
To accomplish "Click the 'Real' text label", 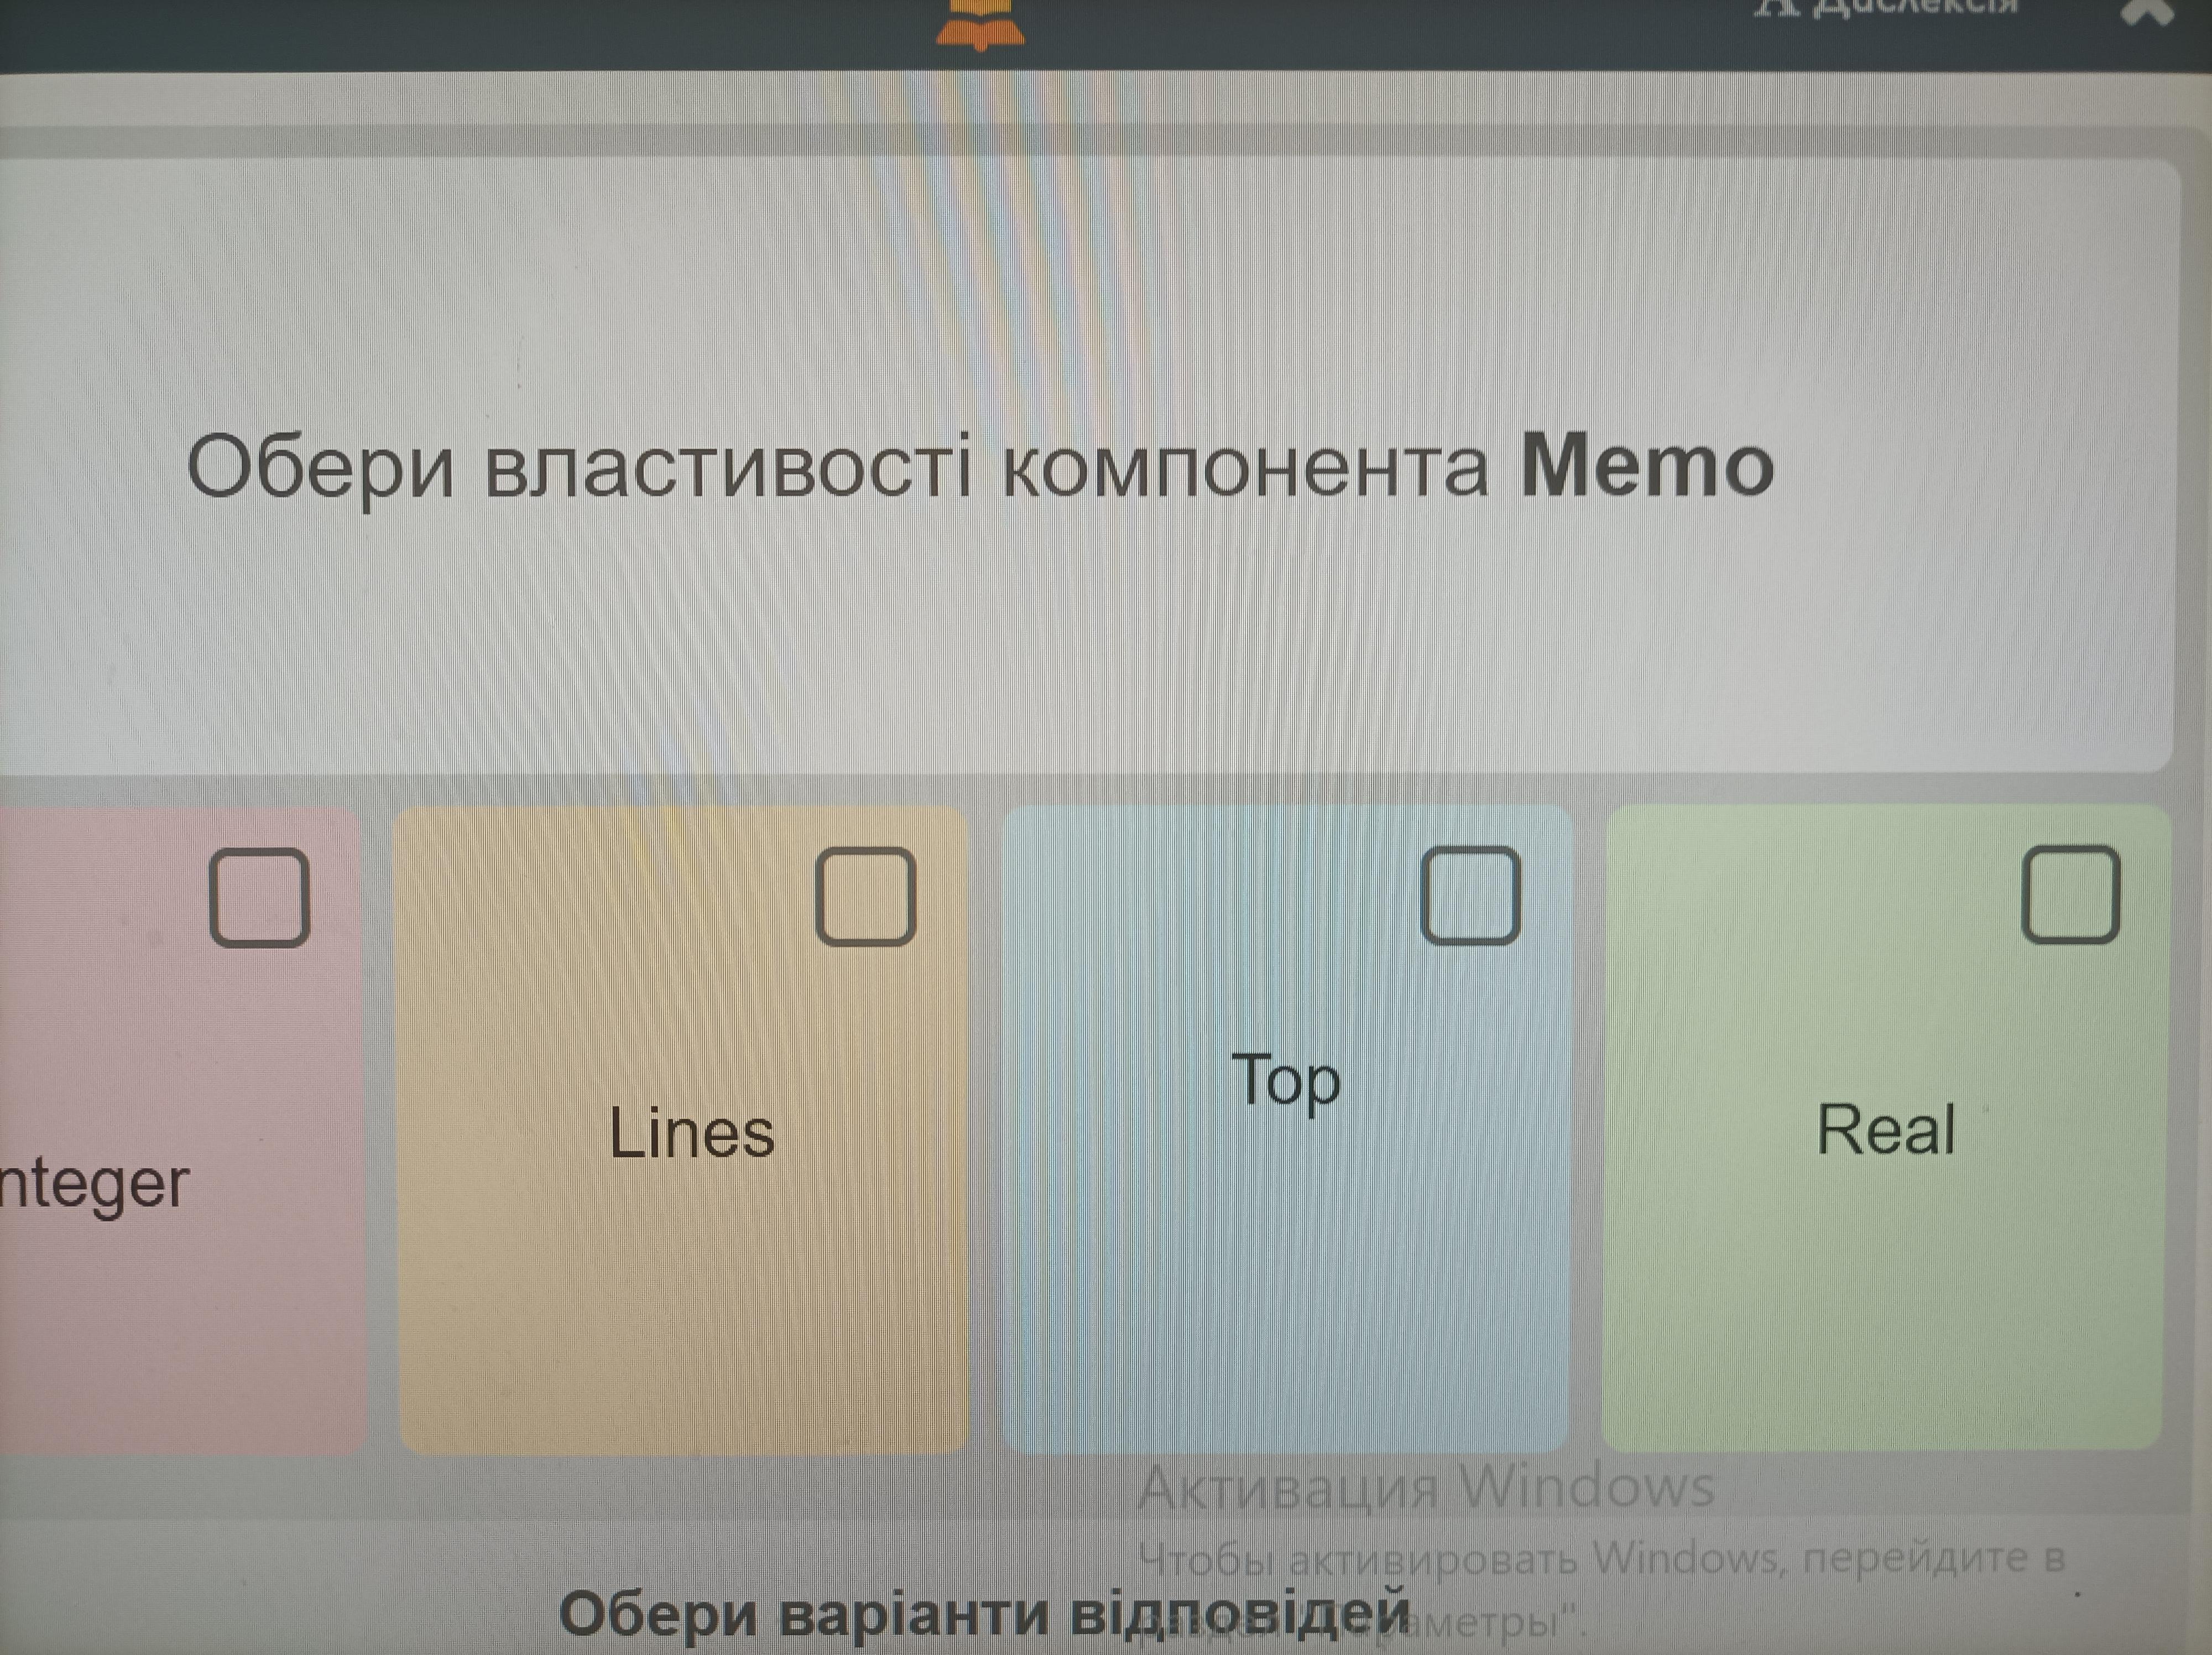I will [1884, 1130].
